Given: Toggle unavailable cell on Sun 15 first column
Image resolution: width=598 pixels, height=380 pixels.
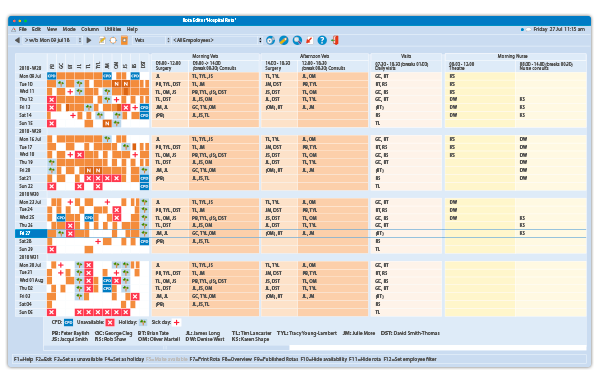Looking at the screenshot, I should pyautogui.click(x=51, y=123).
